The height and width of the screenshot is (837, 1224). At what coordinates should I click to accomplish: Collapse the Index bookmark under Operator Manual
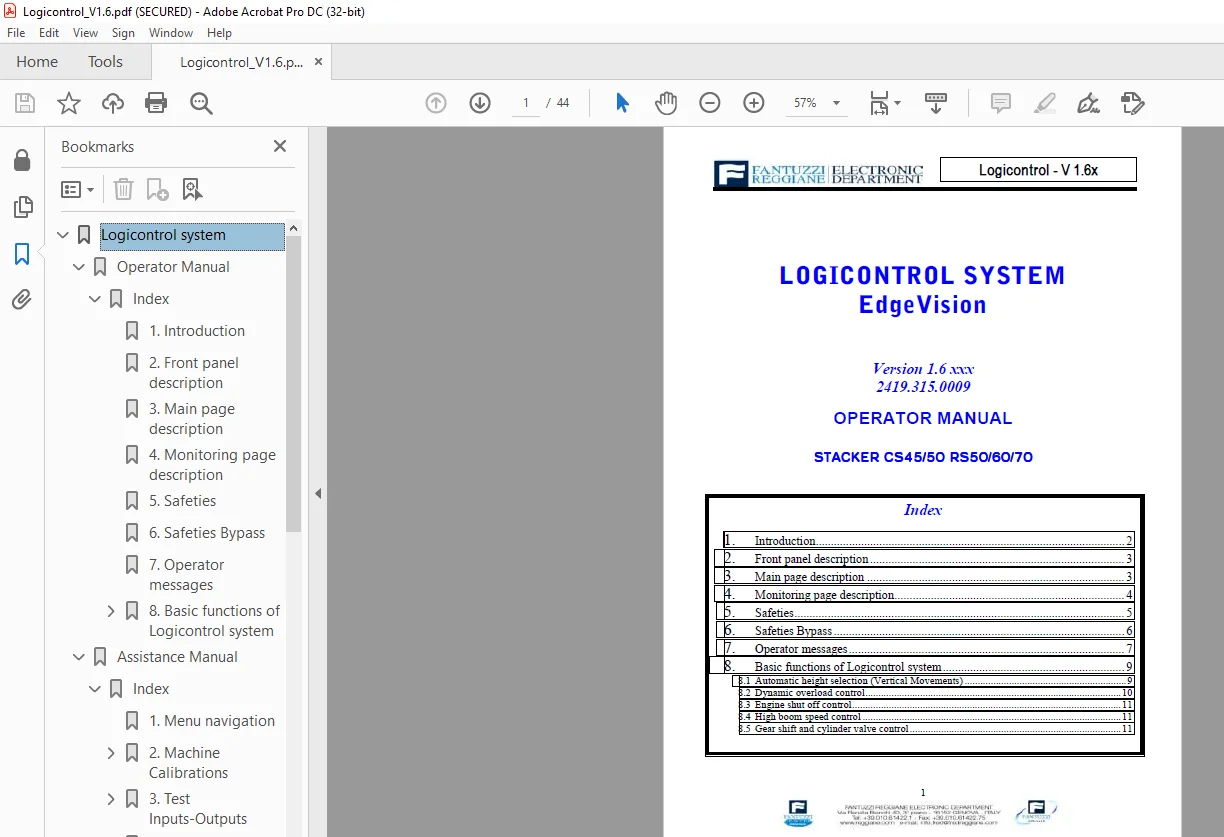coord(95,299)
